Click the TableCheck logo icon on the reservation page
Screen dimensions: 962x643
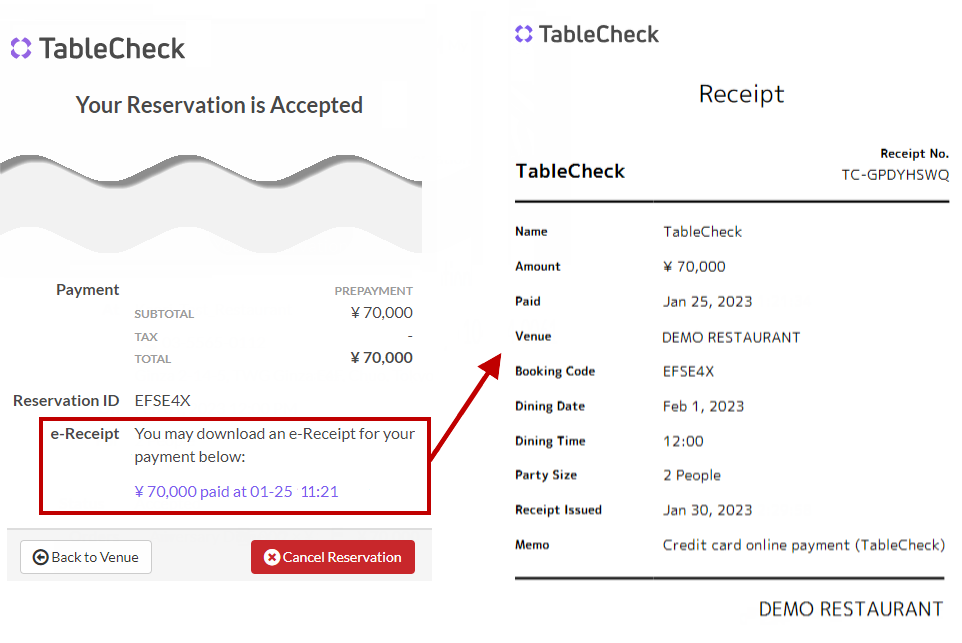pos(21,48)
